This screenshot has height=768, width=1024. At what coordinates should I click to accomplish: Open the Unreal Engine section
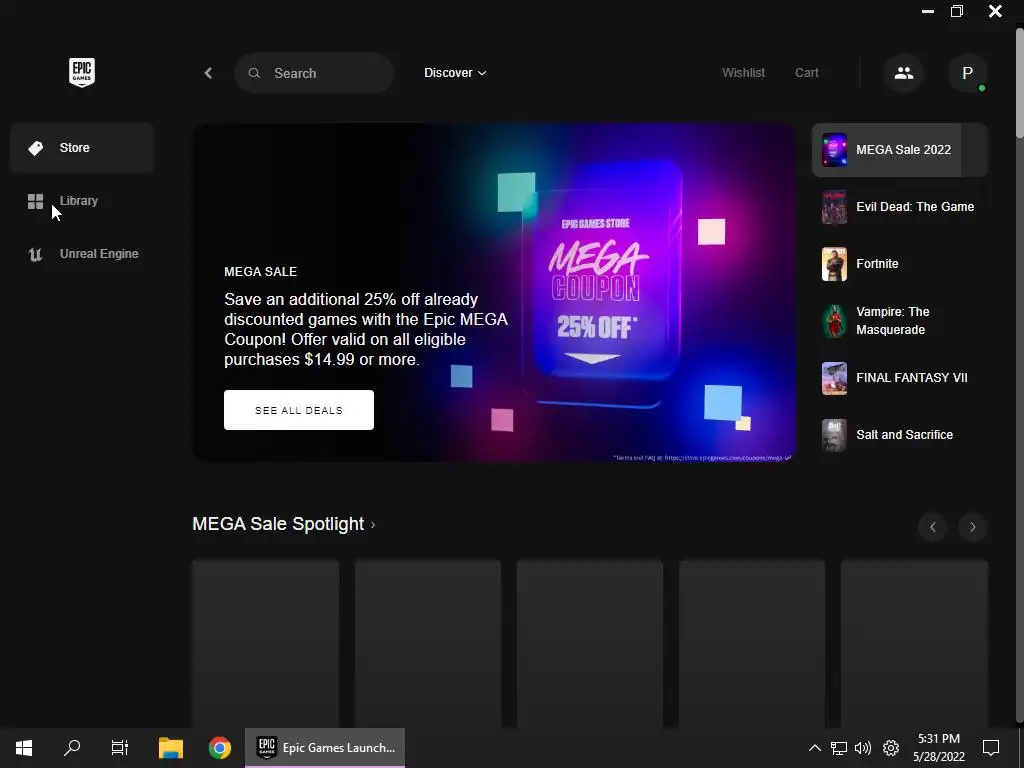point(82,253)
